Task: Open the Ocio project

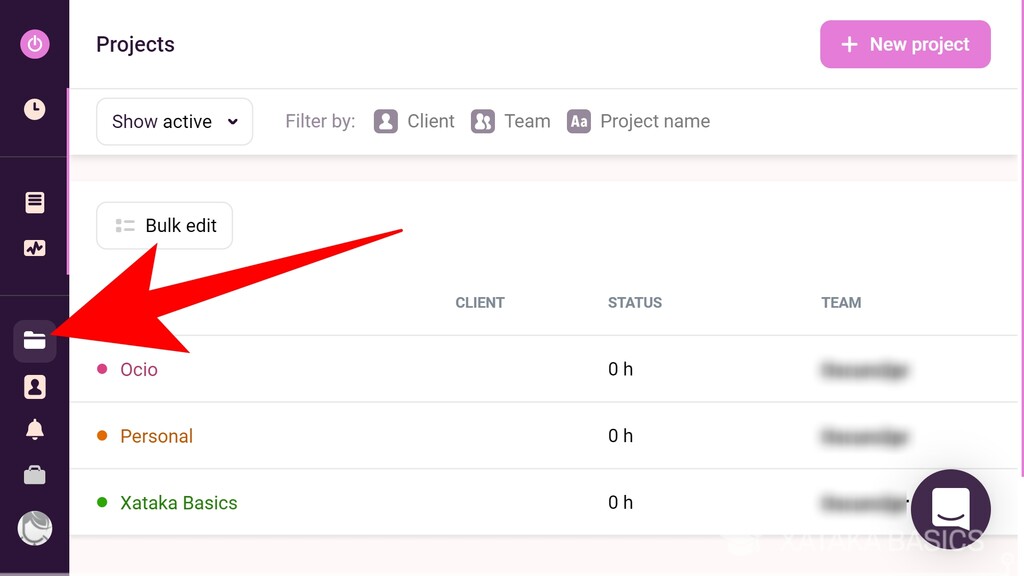Action: point(139,370)
